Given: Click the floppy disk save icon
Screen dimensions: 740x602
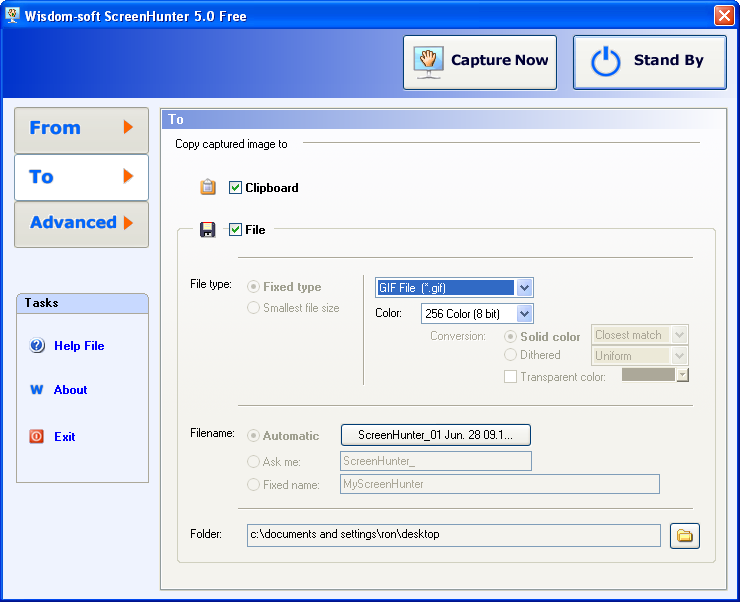Looking at the screenshot, I should point(208,229).
